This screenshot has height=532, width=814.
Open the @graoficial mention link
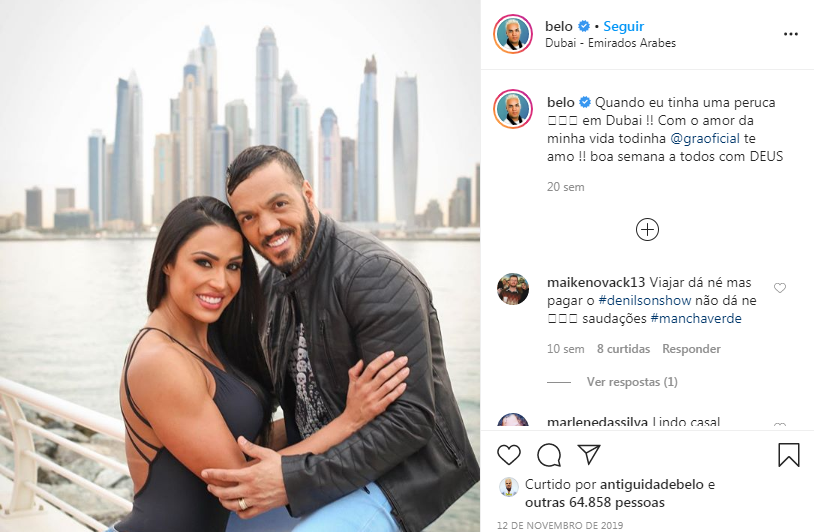click(x=705, y=139)
